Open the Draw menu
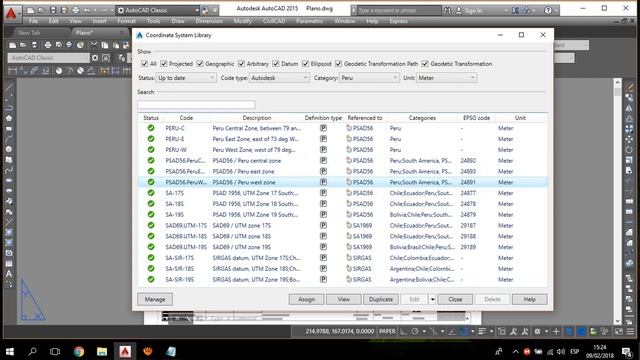The width and height of the screenshot is (640, 360). point(178,21)
